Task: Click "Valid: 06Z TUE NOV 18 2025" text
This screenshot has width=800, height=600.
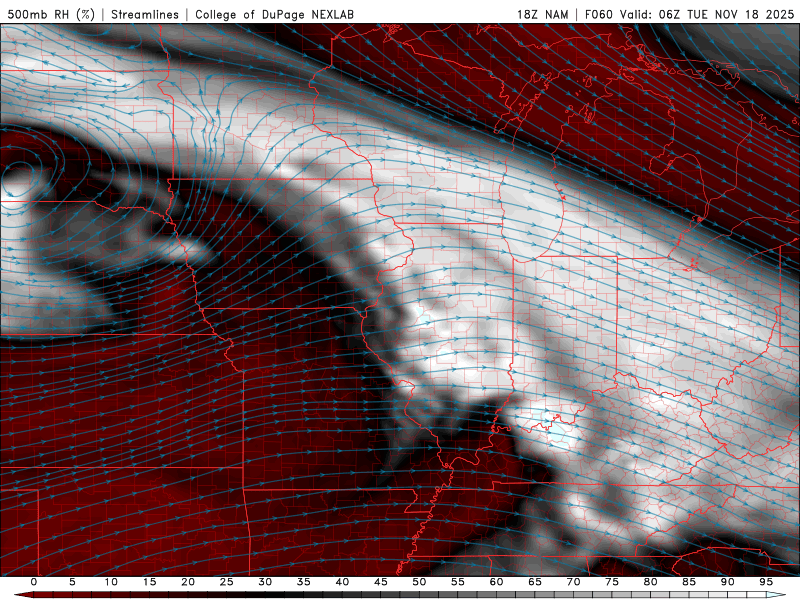Action: pos(707,14)
